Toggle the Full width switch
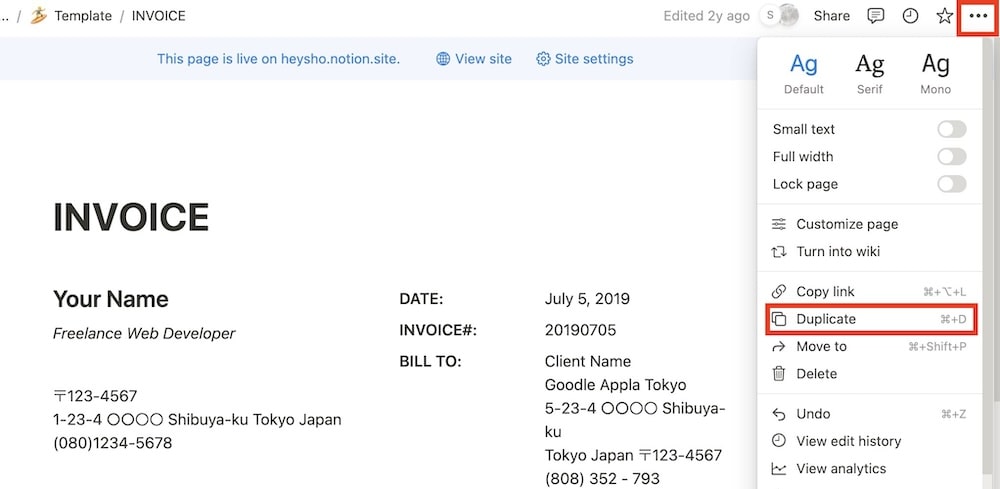 point(952,156)
